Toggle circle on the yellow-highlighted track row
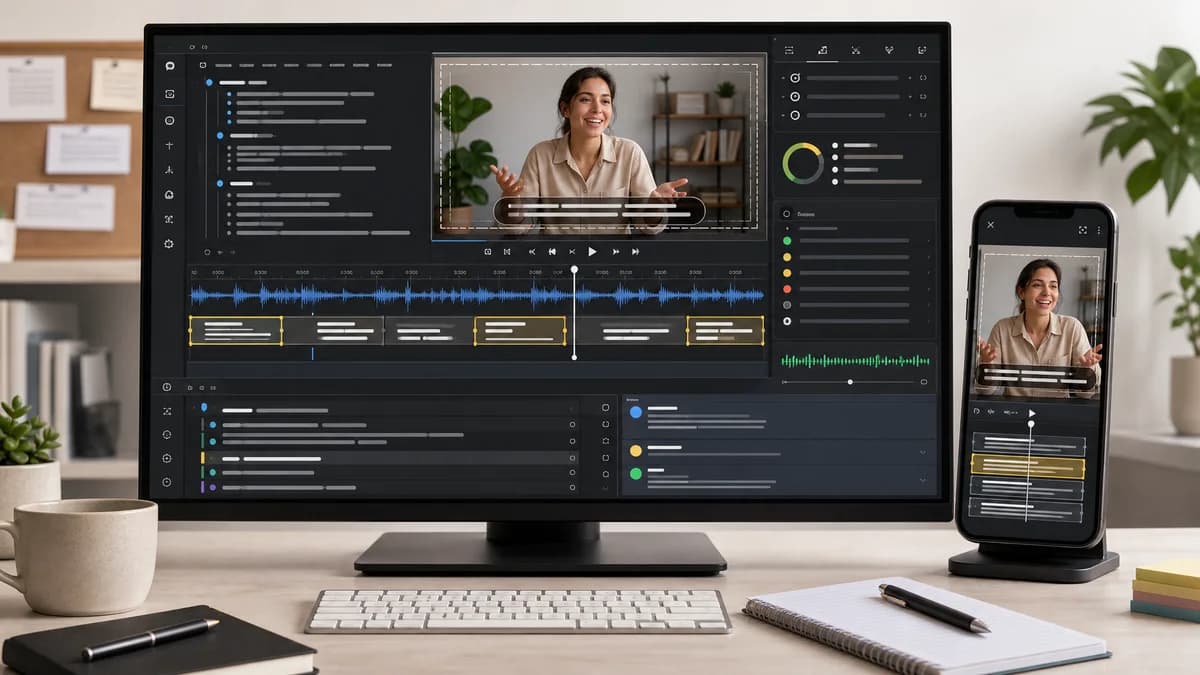 (x=572, y=457)
